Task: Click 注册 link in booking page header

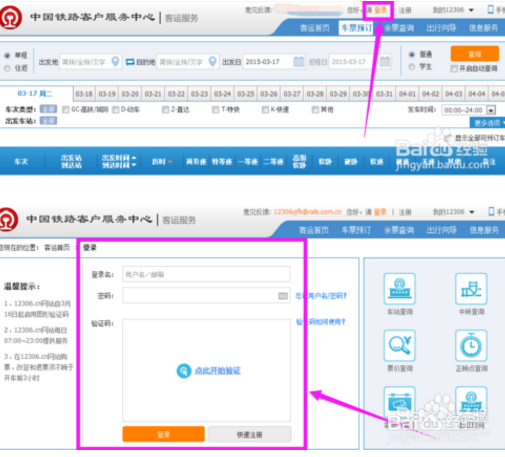Action: pyautogui.click(x=405, y=10)
